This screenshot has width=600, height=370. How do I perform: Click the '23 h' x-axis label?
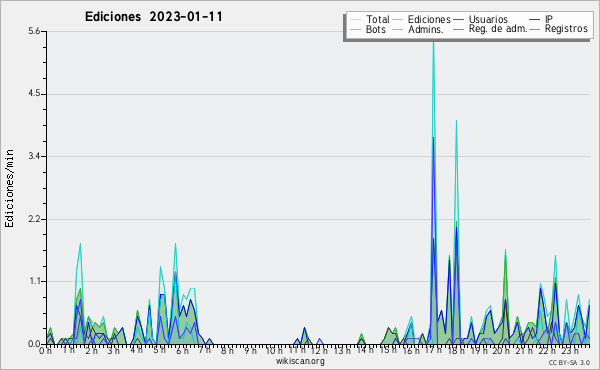coord(570,350)
